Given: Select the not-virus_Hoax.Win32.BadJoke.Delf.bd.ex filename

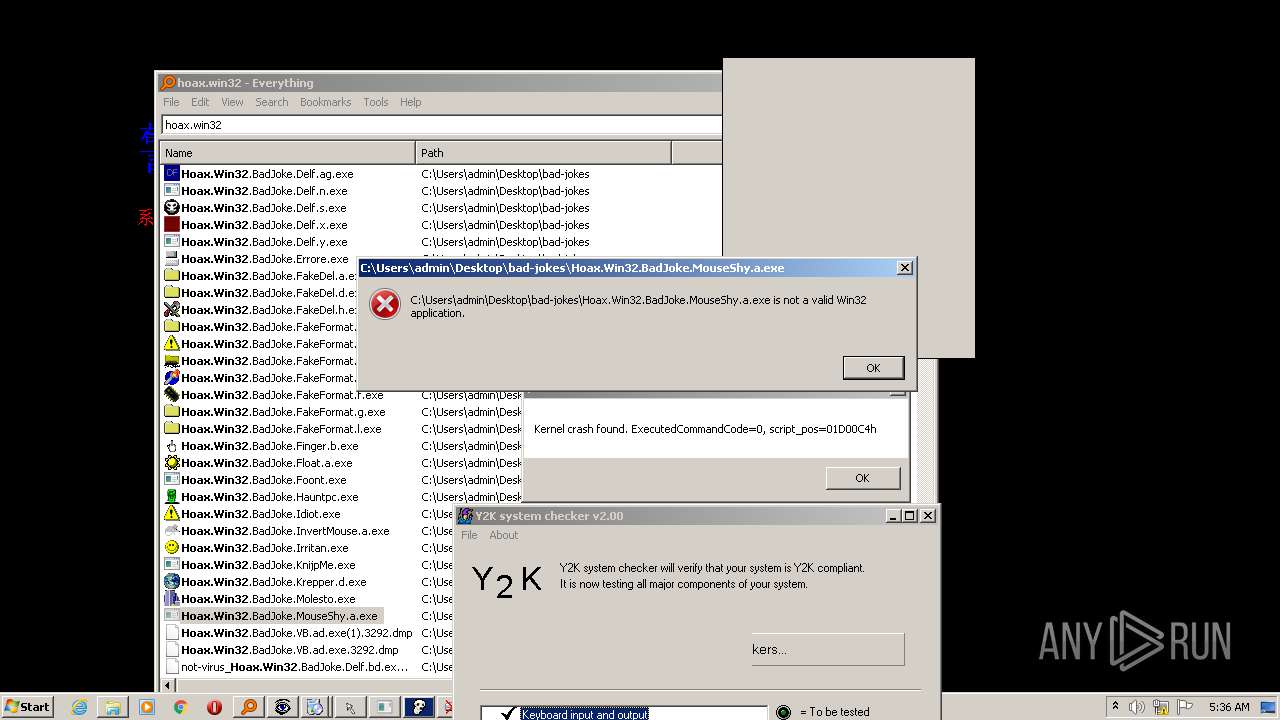Looking at the screenshot, I should [294, 667].
